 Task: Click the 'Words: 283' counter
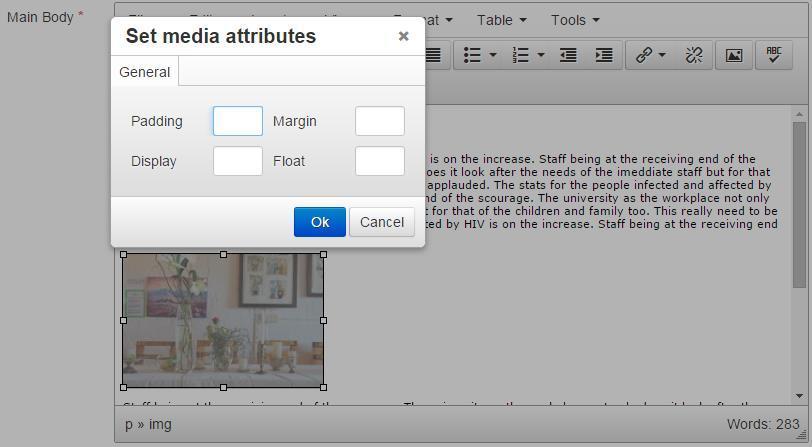763,424
